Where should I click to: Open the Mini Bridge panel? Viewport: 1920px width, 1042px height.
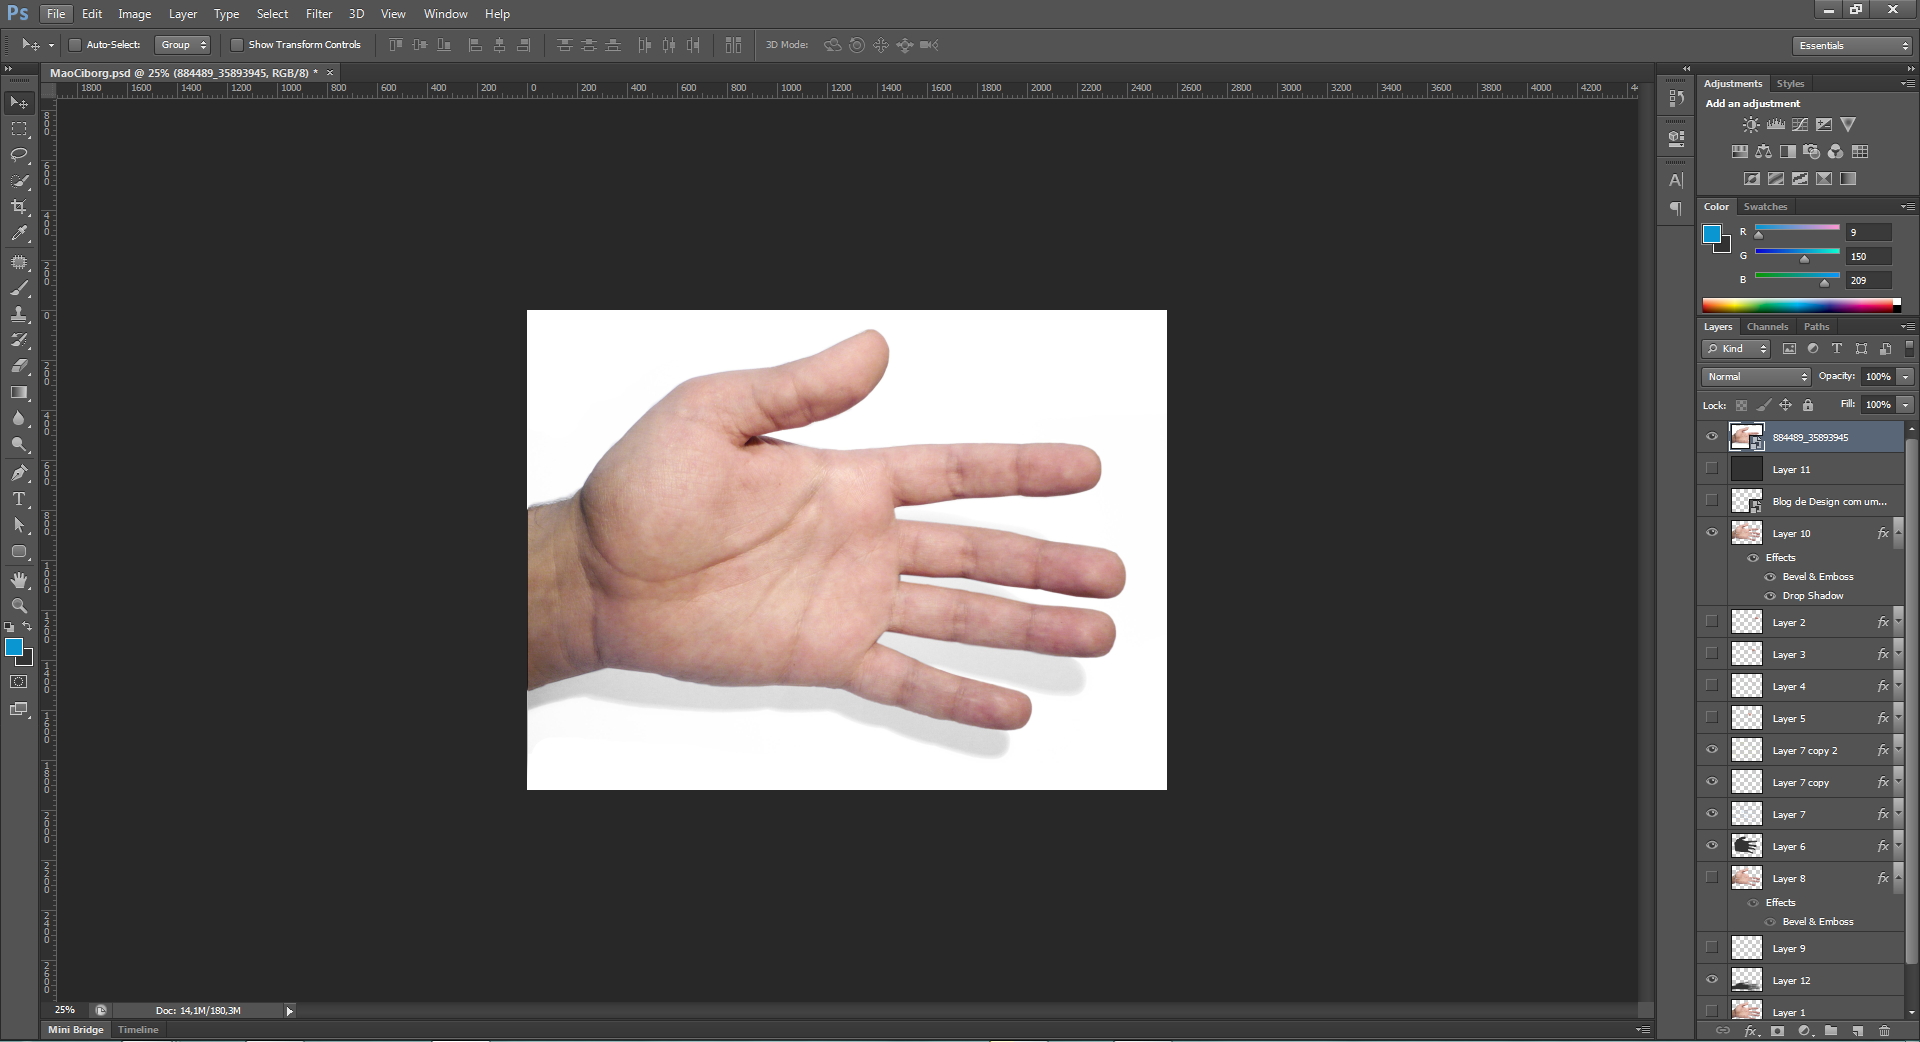76,1030
